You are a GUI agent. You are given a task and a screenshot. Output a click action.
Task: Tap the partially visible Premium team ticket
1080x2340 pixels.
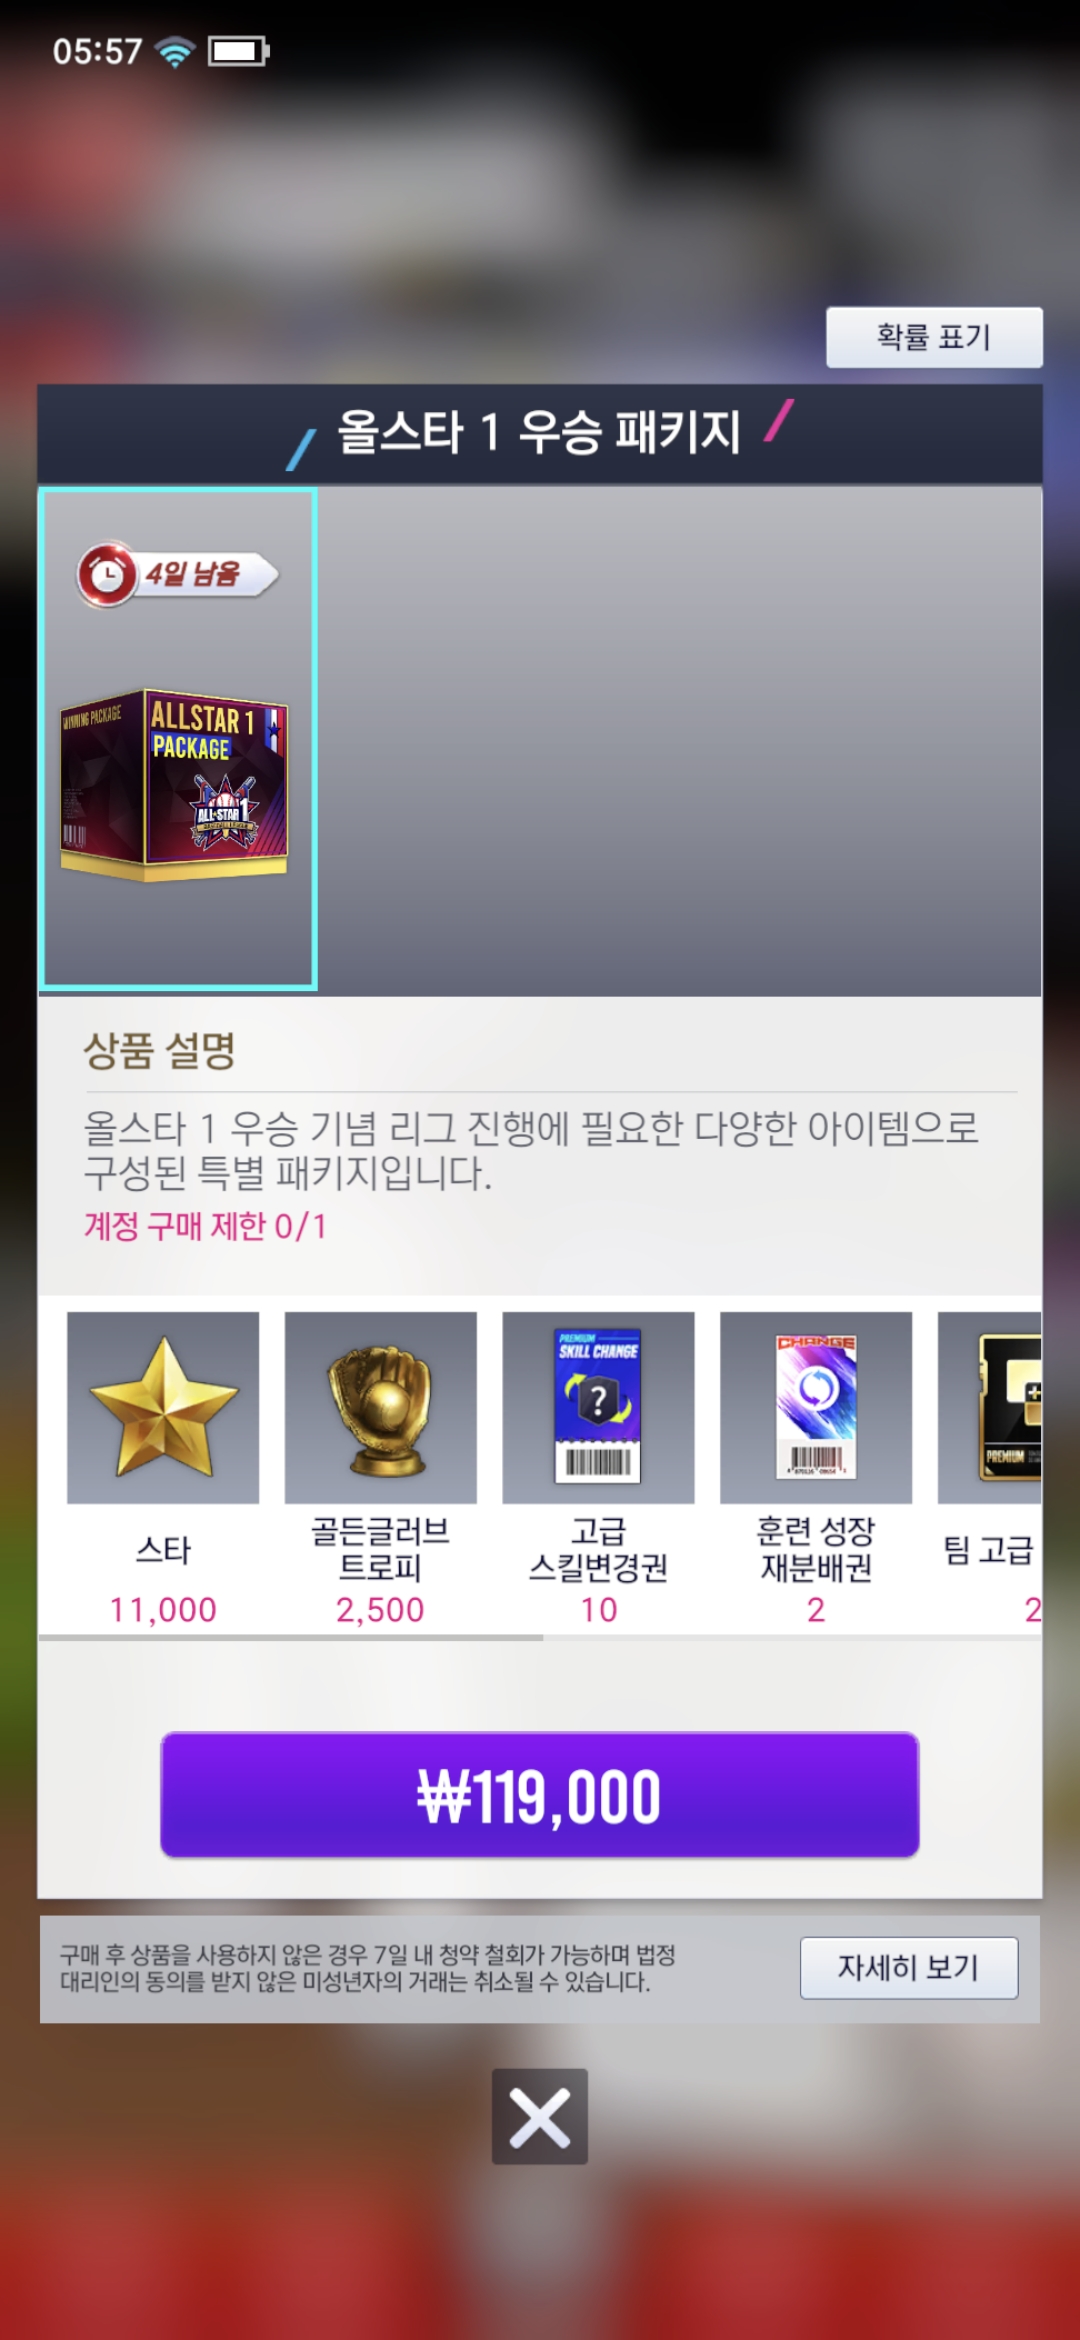(x=990, y=1407)
